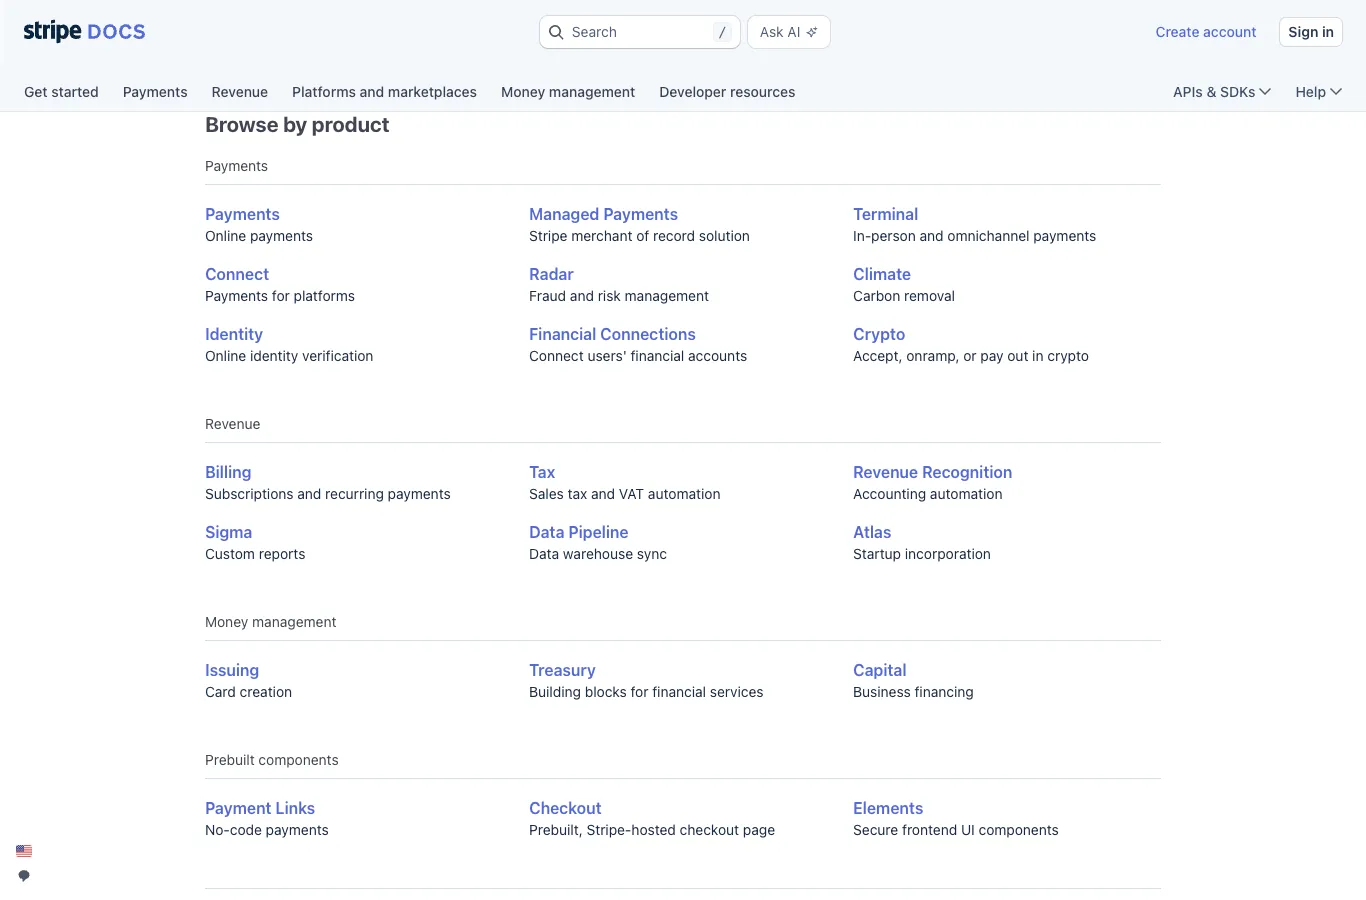Open the Financial Connections link

612,334
